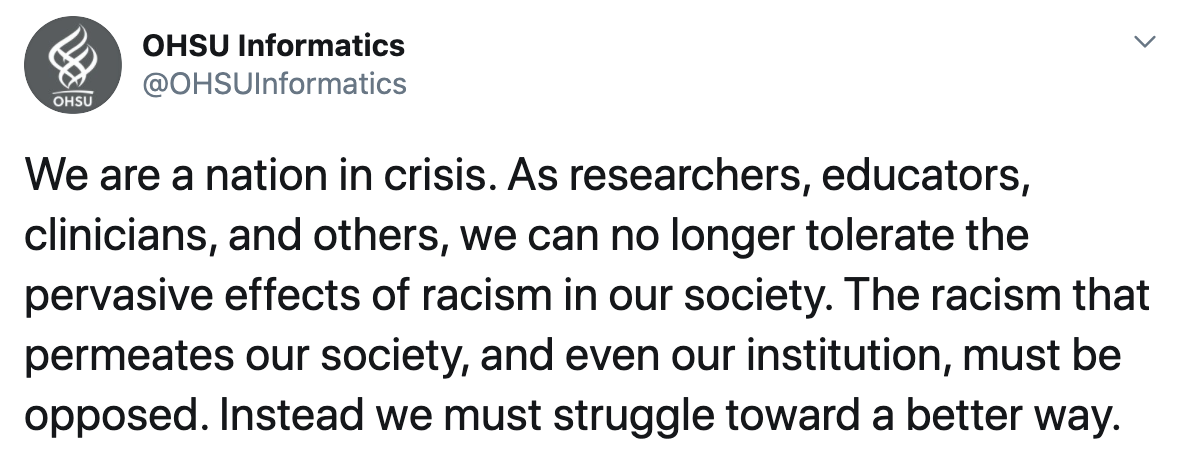Open the OHSU Informatics display name
This screenshot has height=456, width=1184.
click(273, 45)
